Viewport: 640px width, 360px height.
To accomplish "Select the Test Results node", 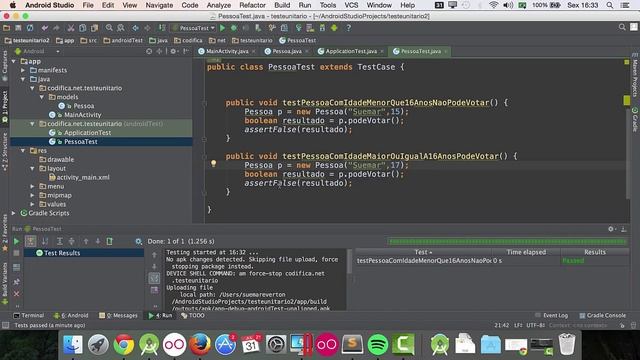I will (84, 253).
